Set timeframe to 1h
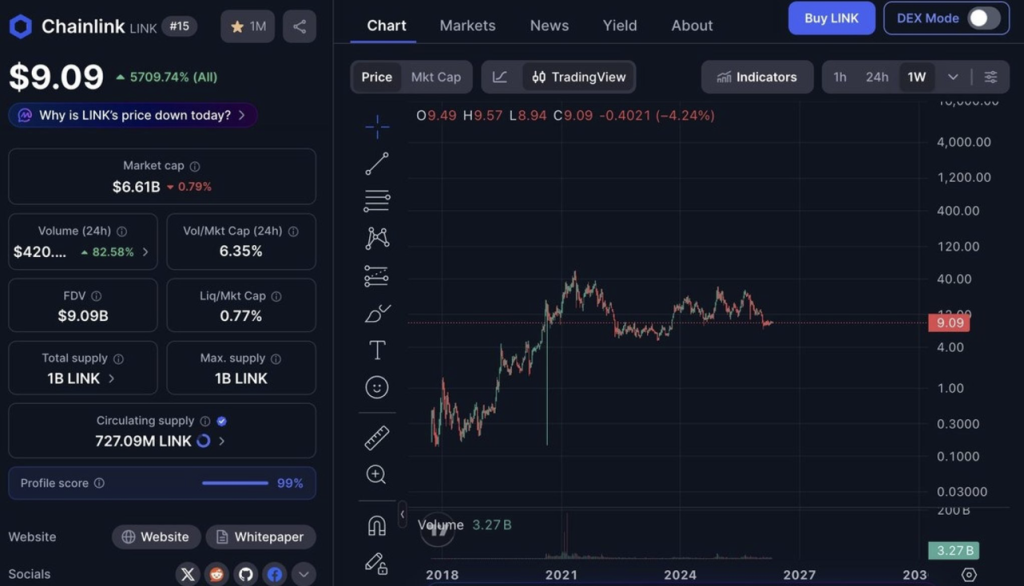Image resolution: width=1024 pixels, height=586 pixels. click(840, 77)
